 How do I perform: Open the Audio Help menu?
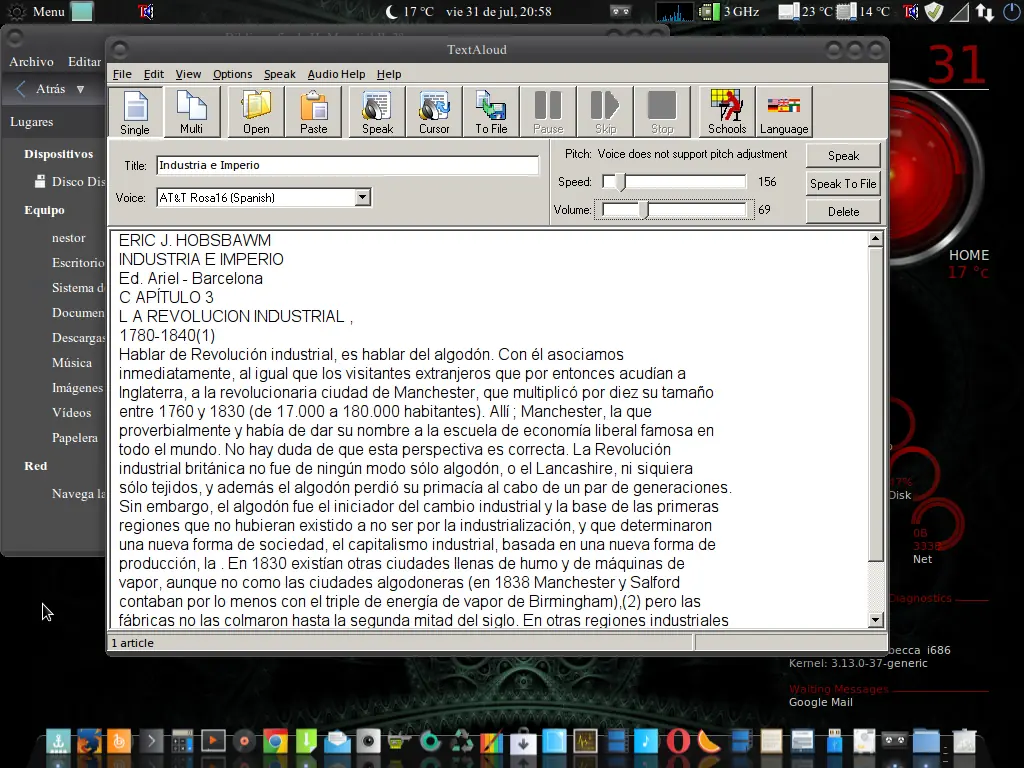(336, 74)
